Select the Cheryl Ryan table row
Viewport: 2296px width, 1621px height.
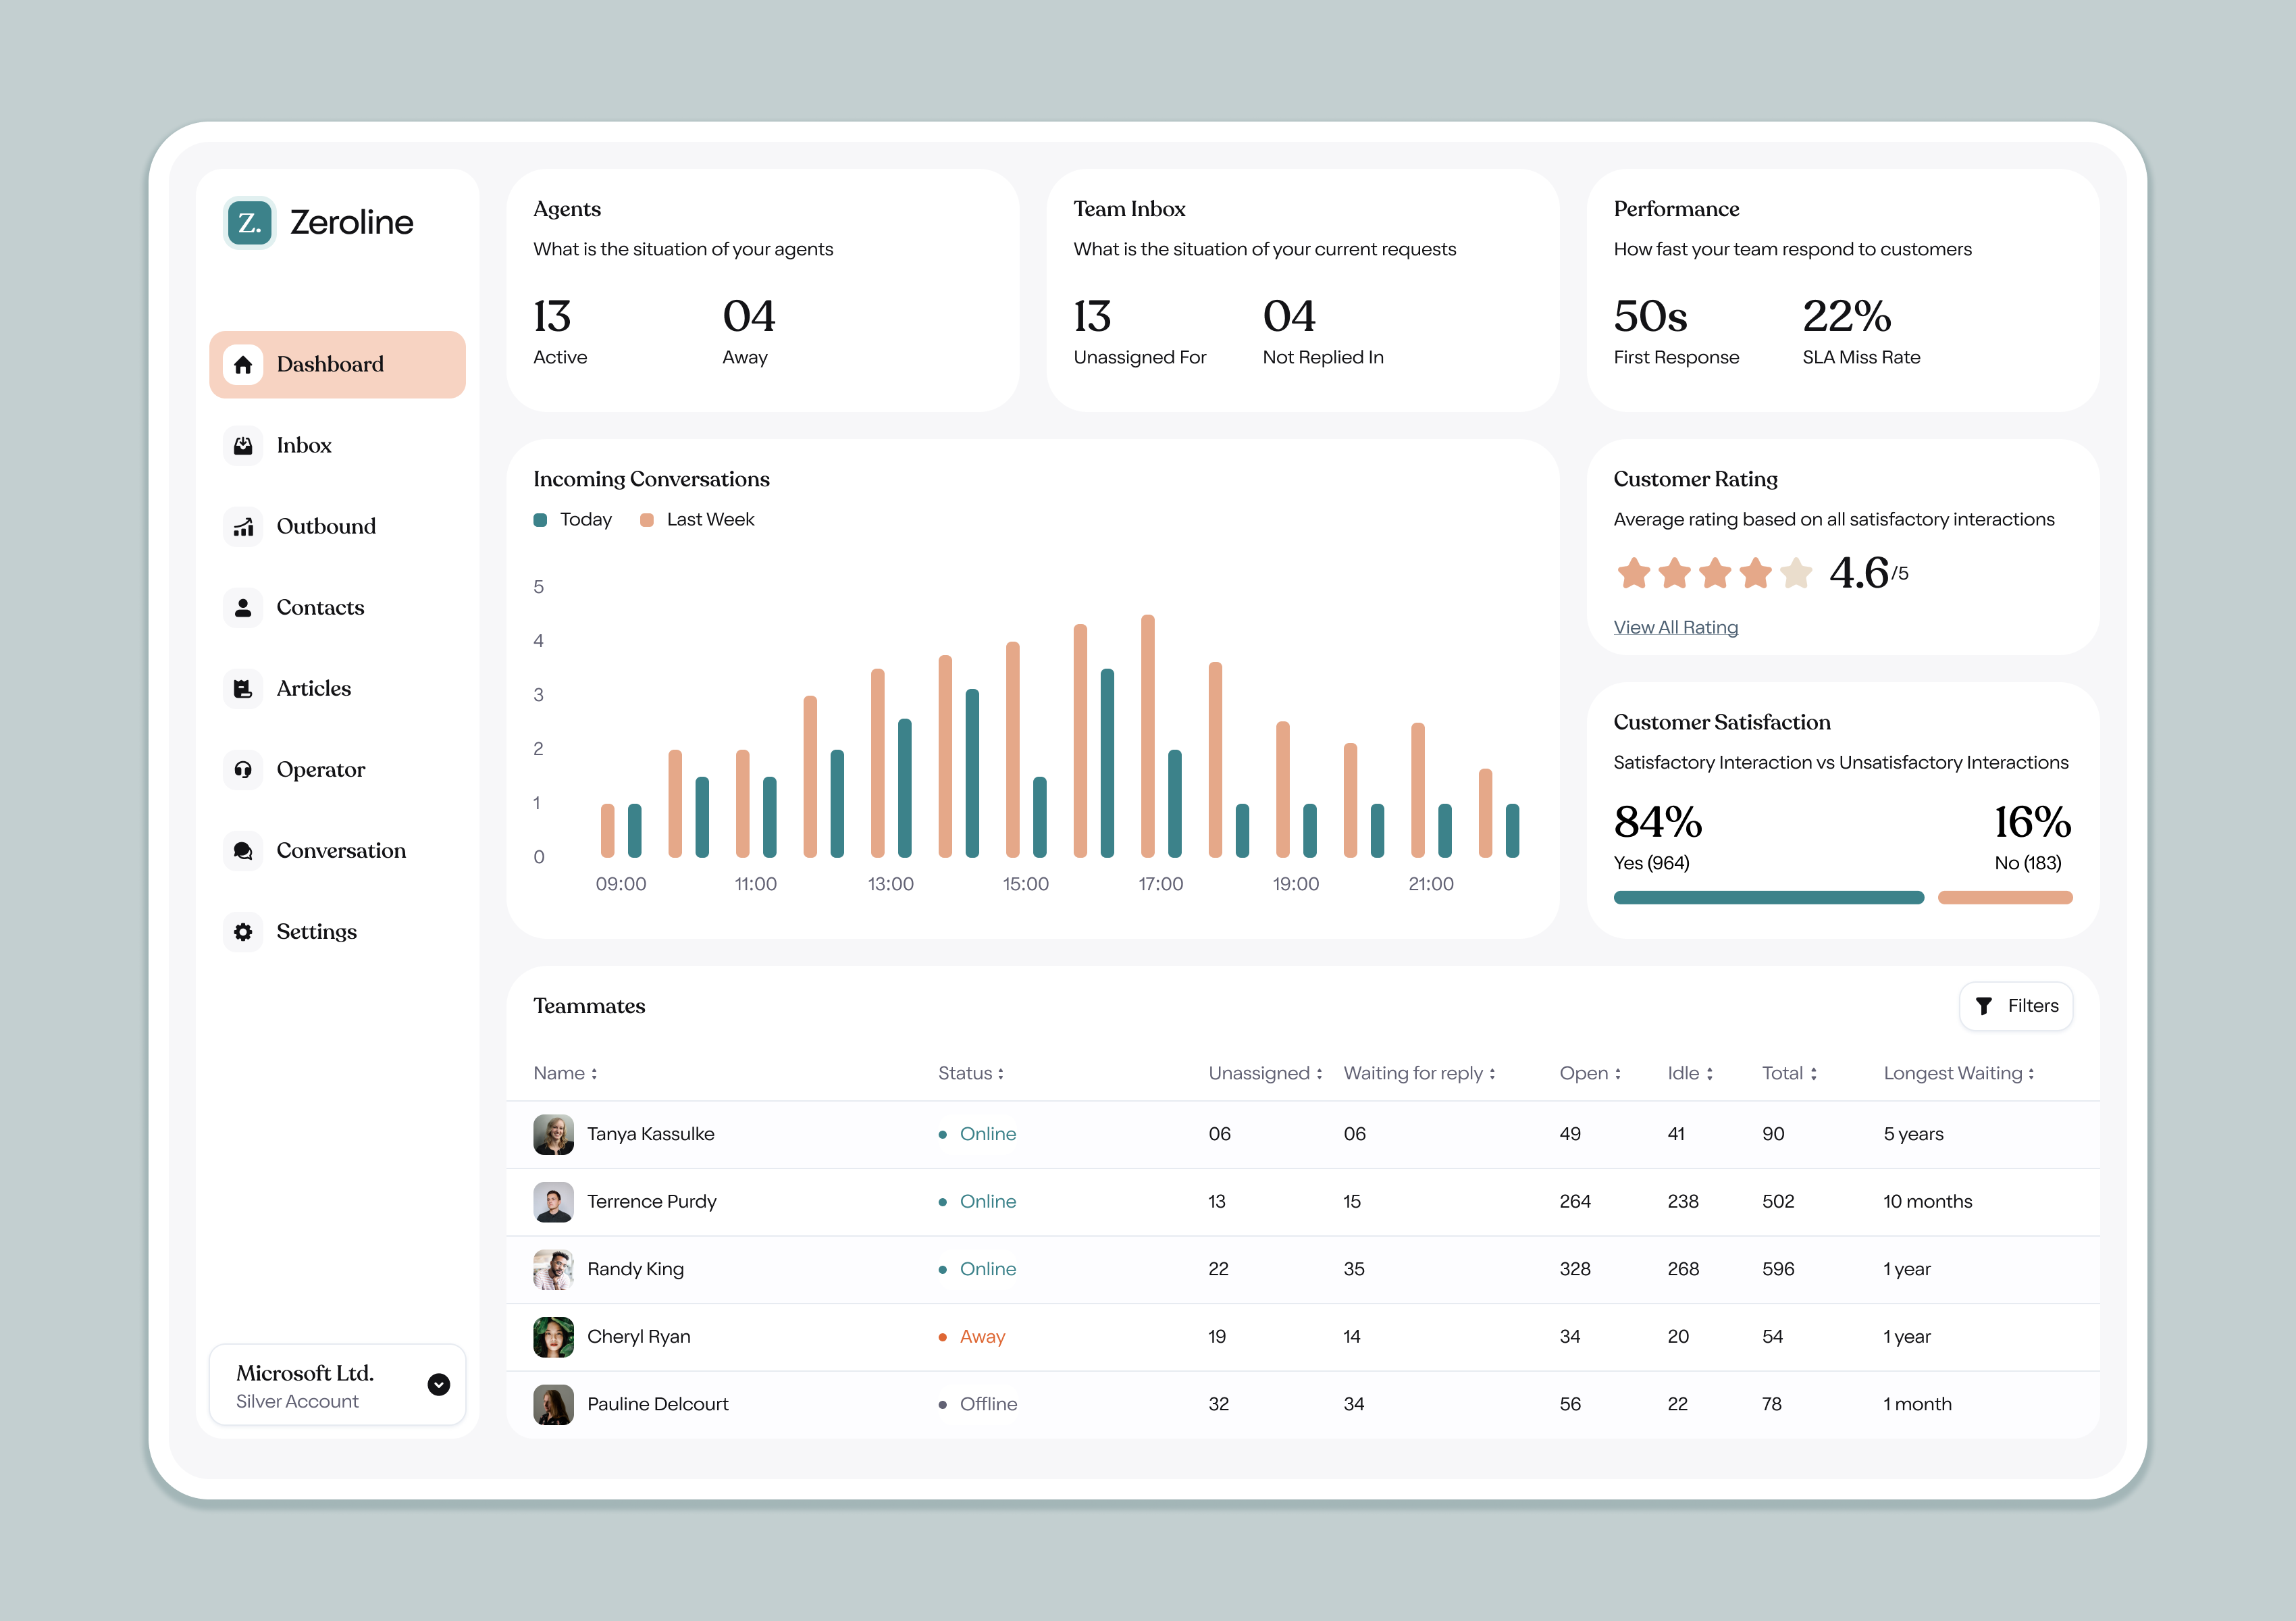(x=1300, y=1337)
